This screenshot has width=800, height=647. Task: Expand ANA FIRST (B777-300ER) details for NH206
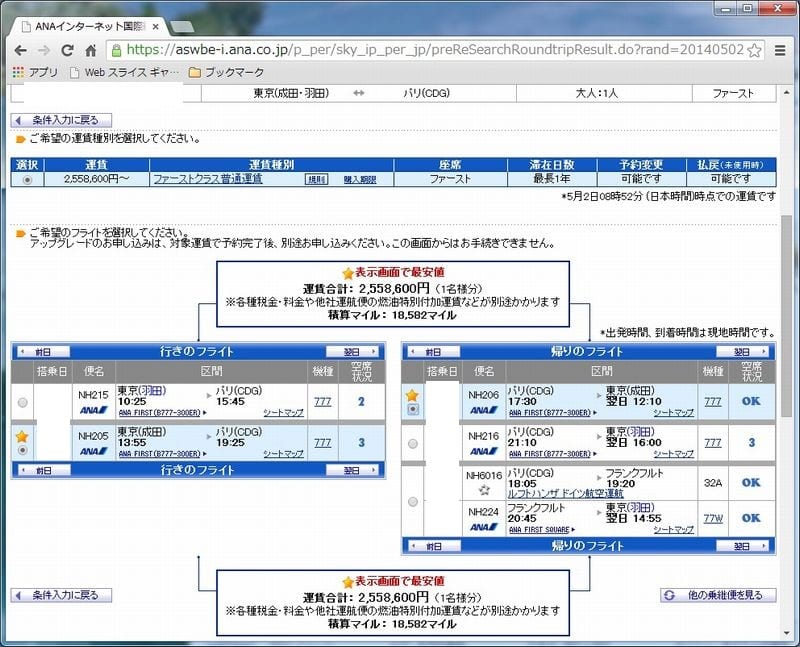point(552,412)
